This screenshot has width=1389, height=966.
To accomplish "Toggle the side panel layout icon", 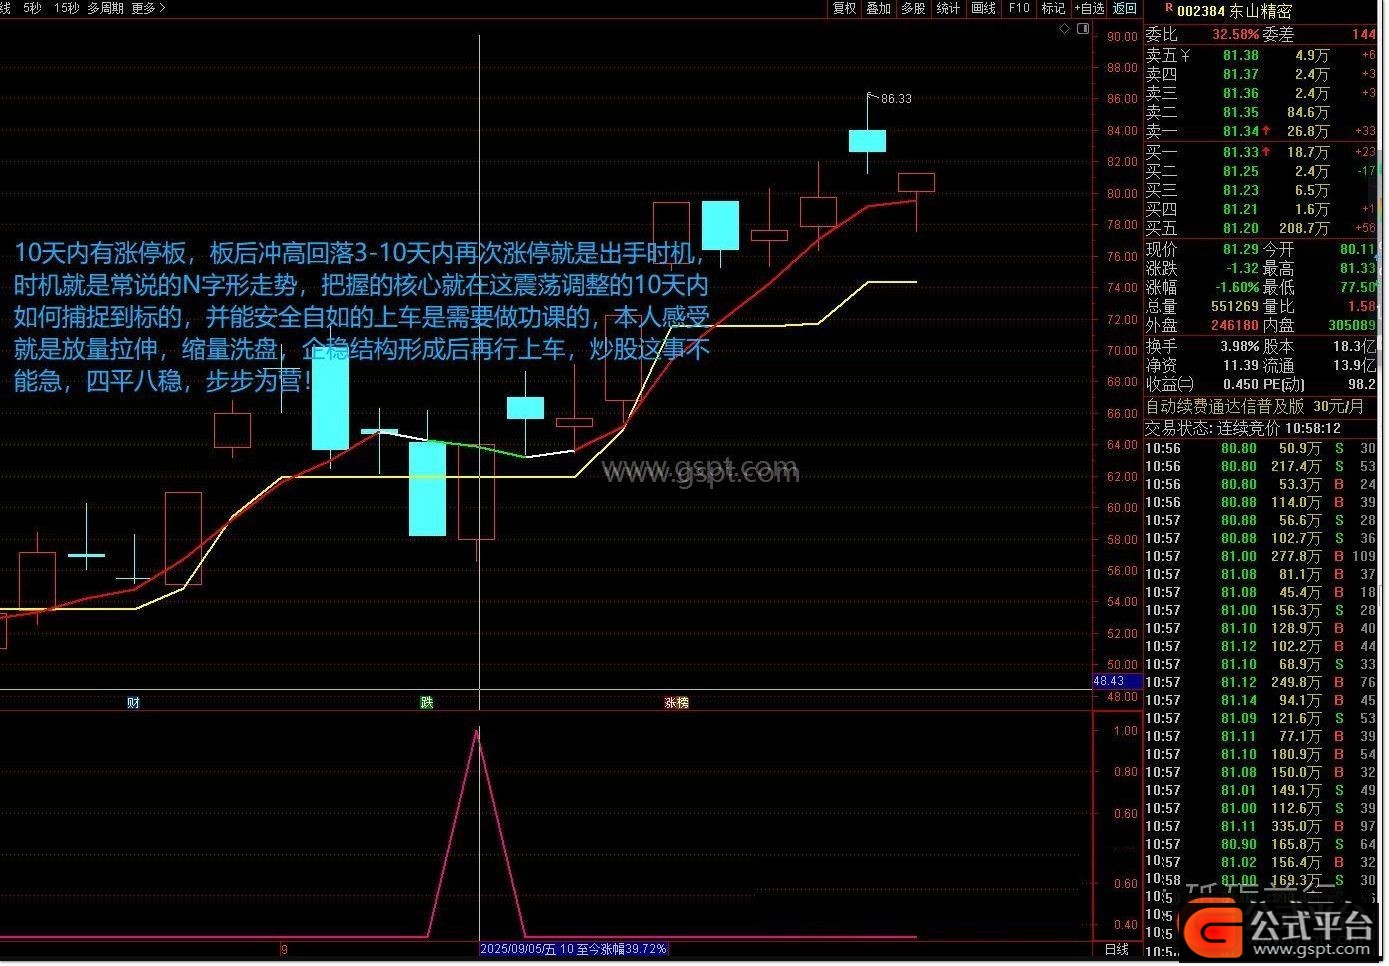I will point(1083,29).
